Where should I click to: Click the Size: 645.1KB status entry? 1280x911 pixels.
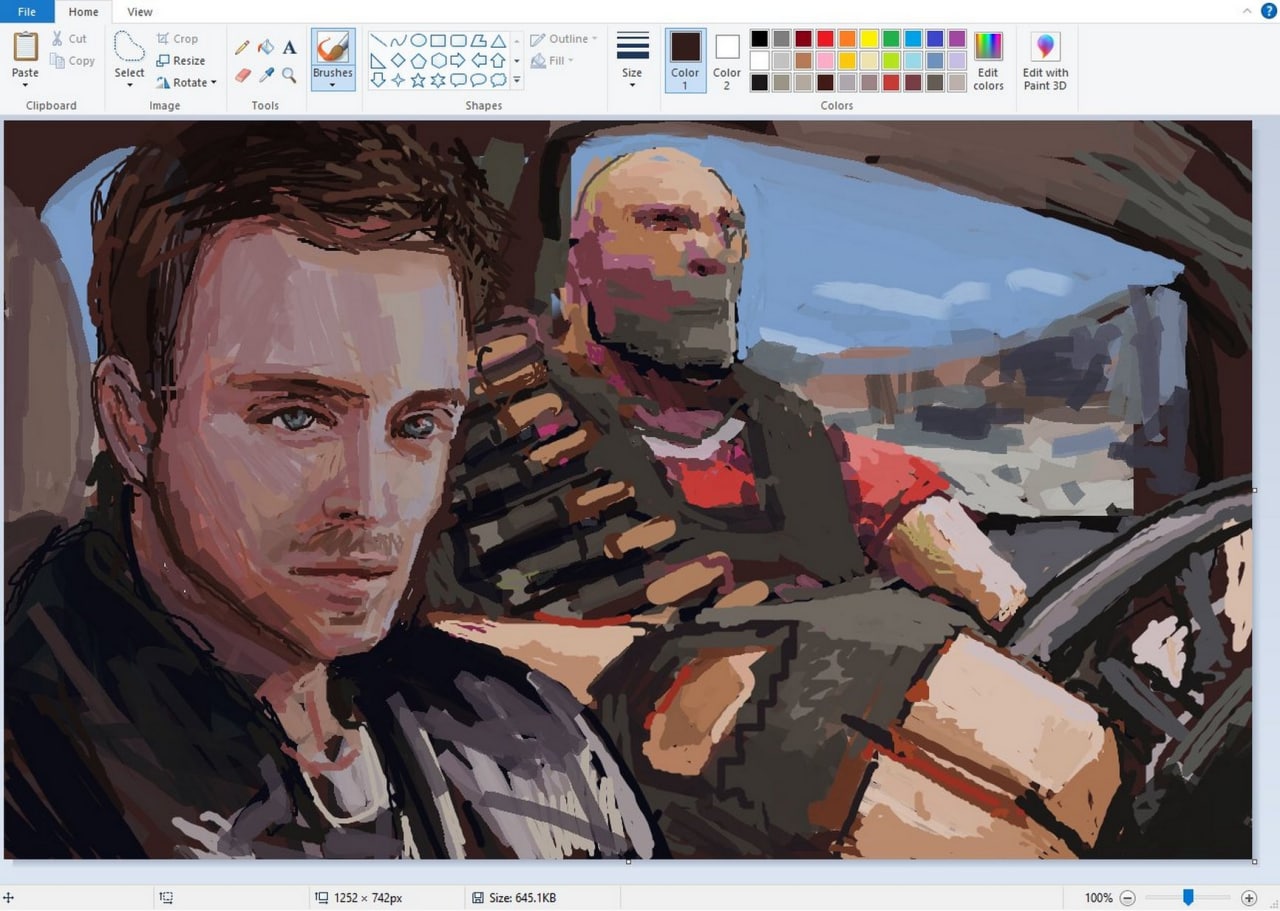514,898
